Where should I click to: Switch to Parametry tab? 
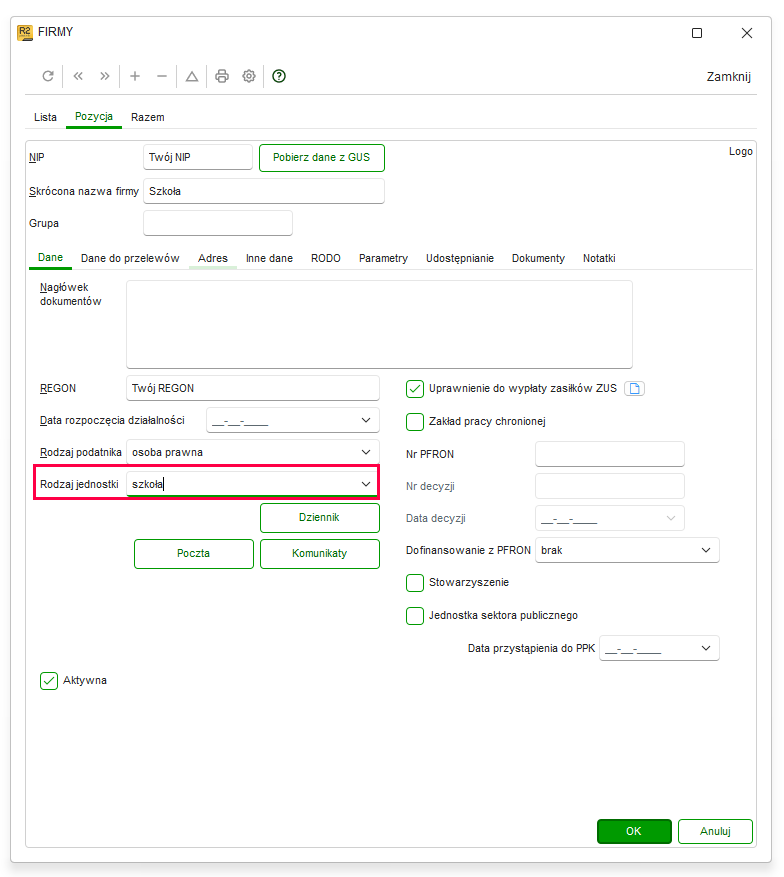tap(384, 258)
